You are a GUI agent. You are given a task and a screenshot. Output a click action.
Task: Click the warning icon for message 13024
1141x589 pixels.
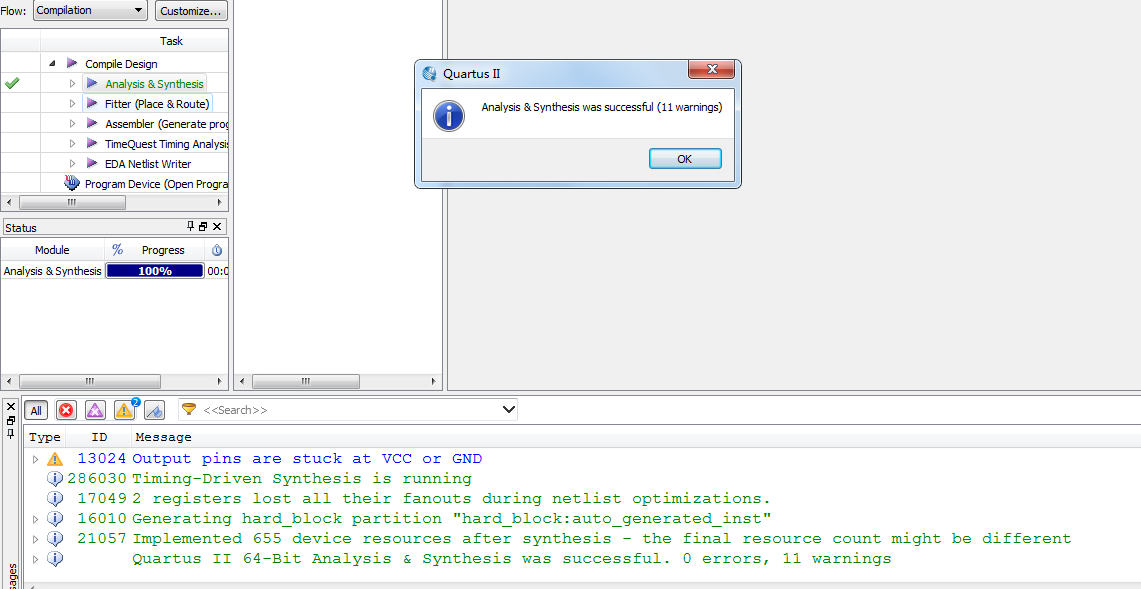55,459
